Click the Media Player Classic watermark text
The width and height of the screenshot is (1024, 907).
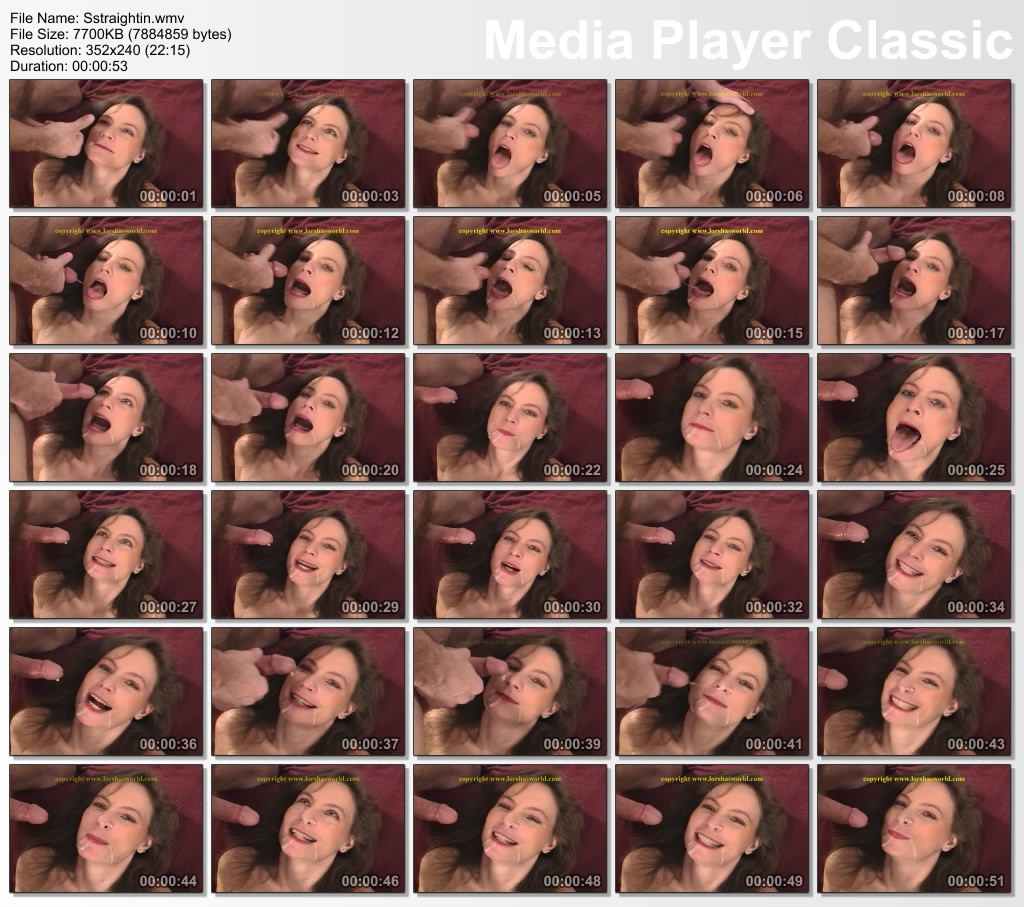coord(748,40)
